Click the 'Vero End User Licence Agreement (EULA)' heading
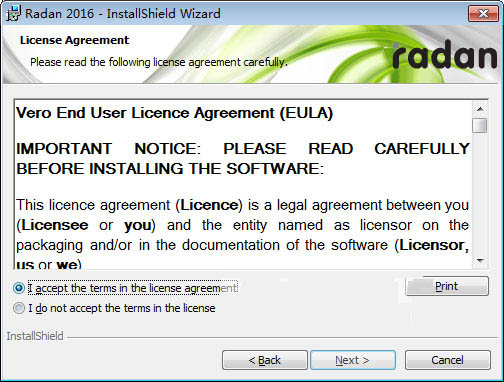Screen dimensions: 504x382 click(174, 113)
